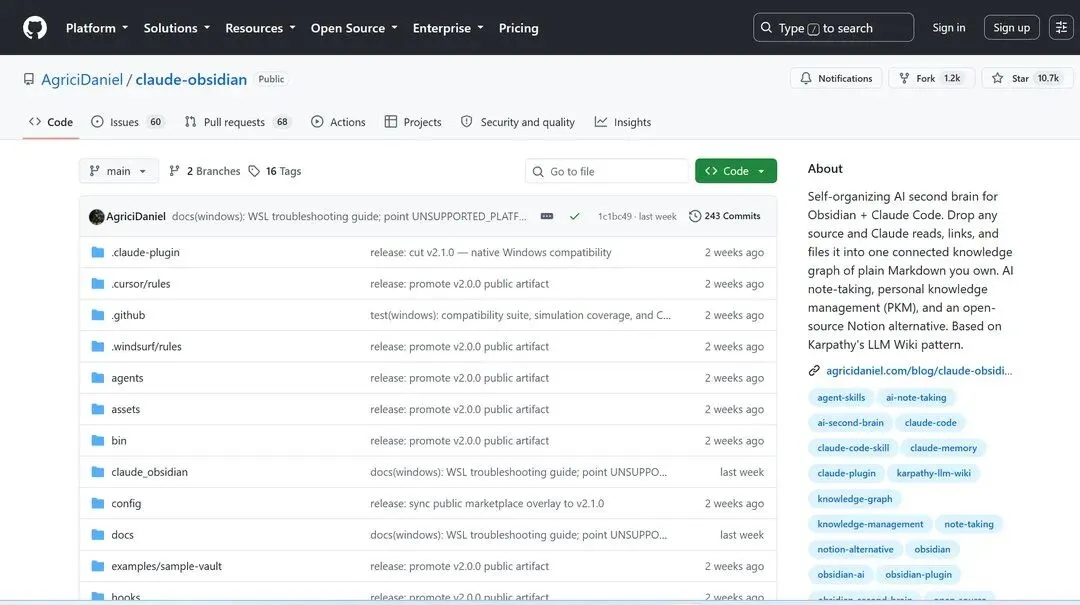Open the Enterprise dropdown

click(x=448, y=28)
